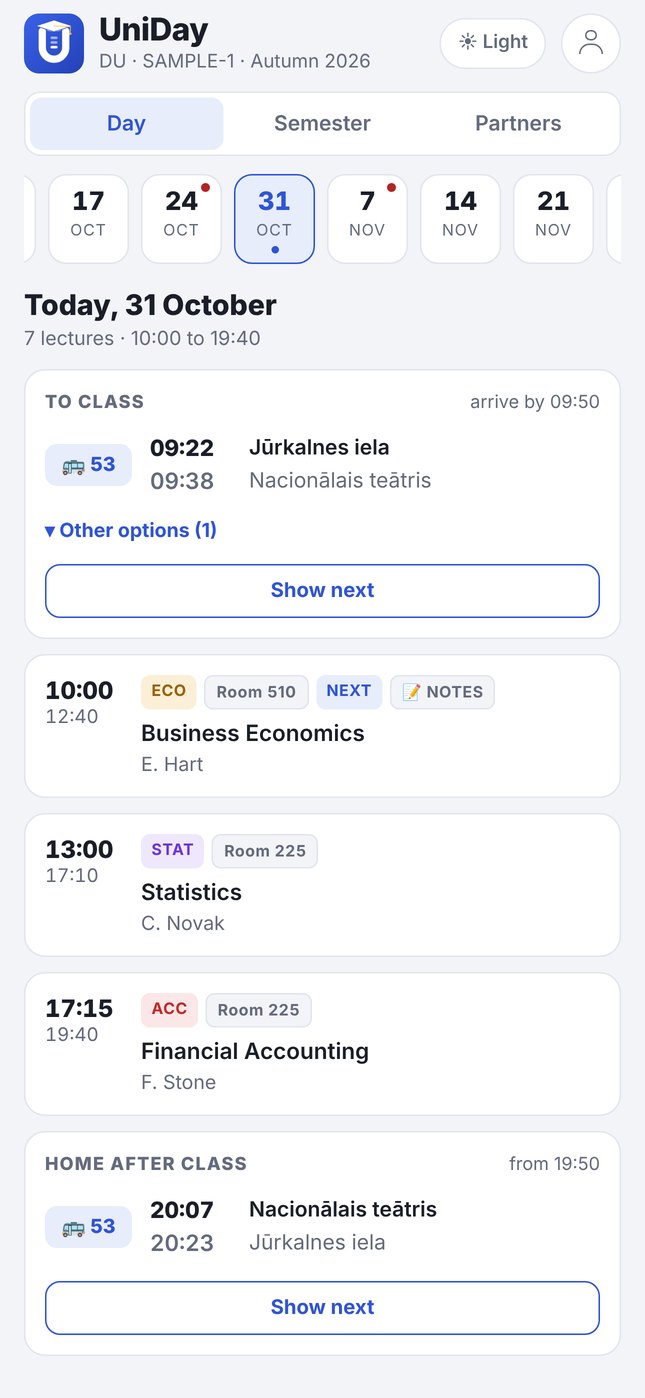Open the Partners tab
This screenshot has height=1398, width=645.
(518, 124)
